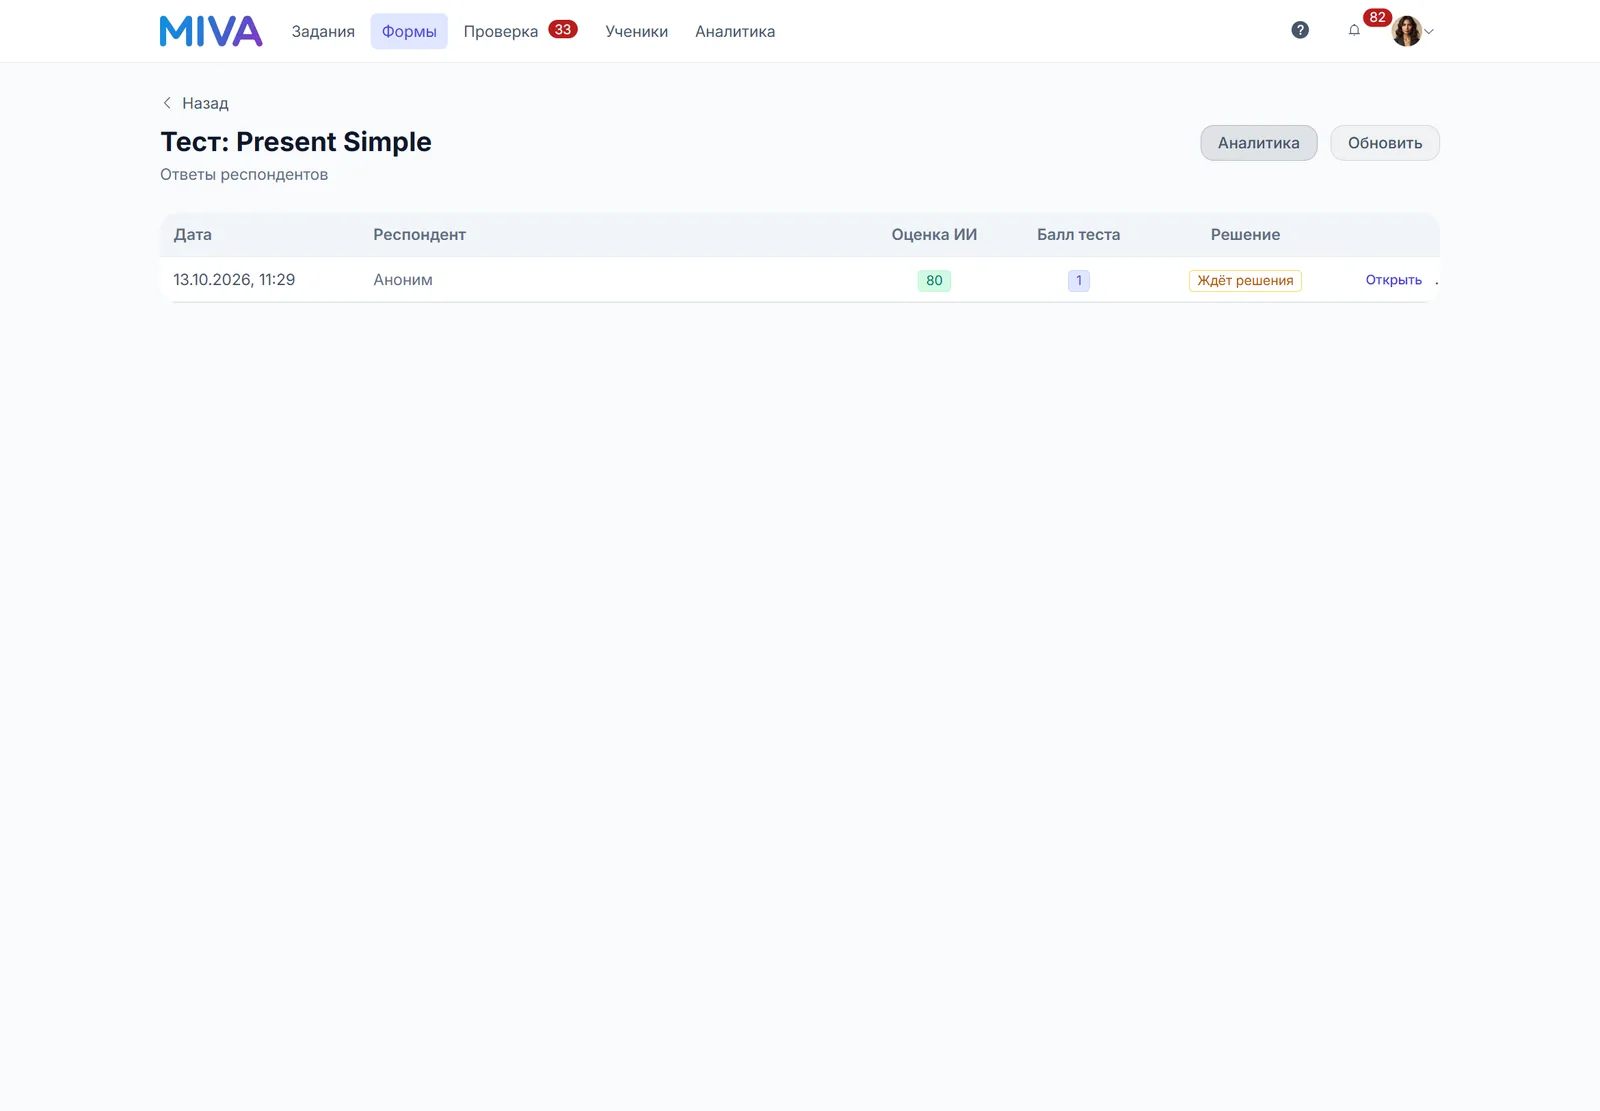Screen dimensions: 1600x1111
Task: Refresh responses with Обновить button
Action: point(1385,143)
